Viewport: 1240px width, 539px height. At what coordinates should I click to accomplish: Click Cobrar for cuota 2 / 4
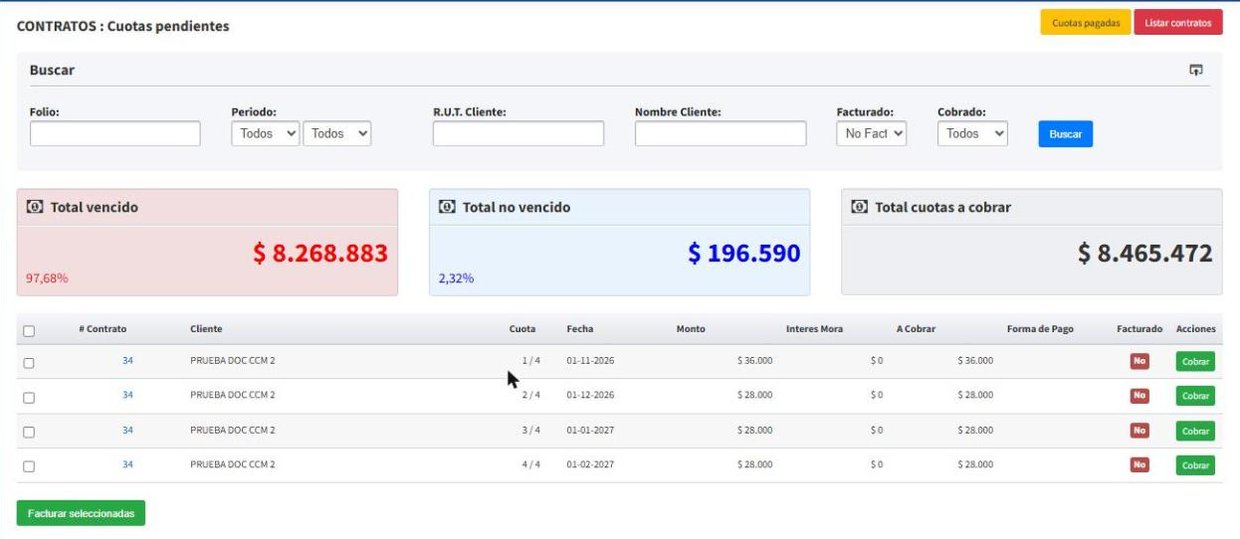[1195, 396]
